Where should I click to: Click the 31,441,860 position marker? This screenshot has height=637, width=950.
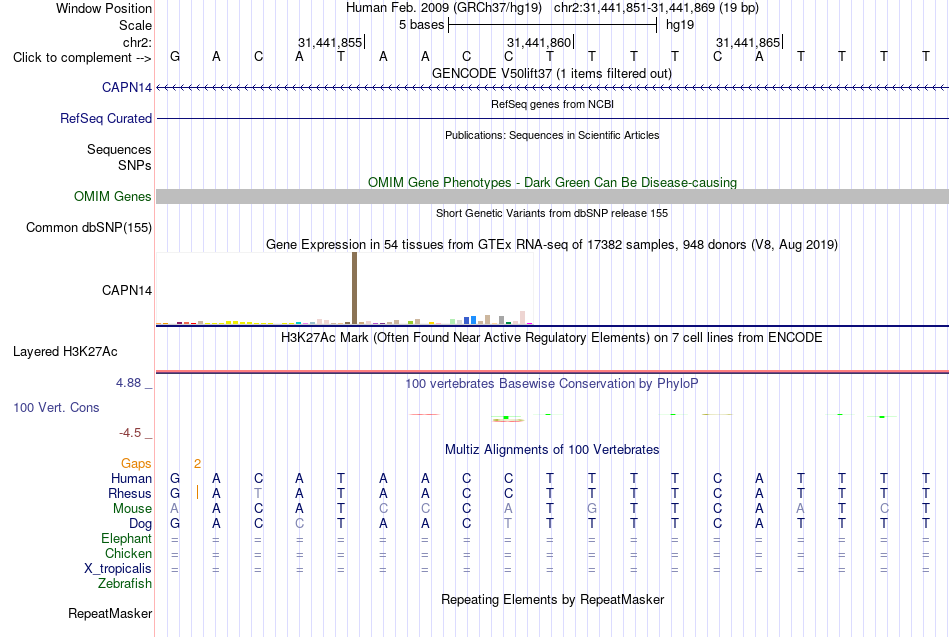[539, 42]
